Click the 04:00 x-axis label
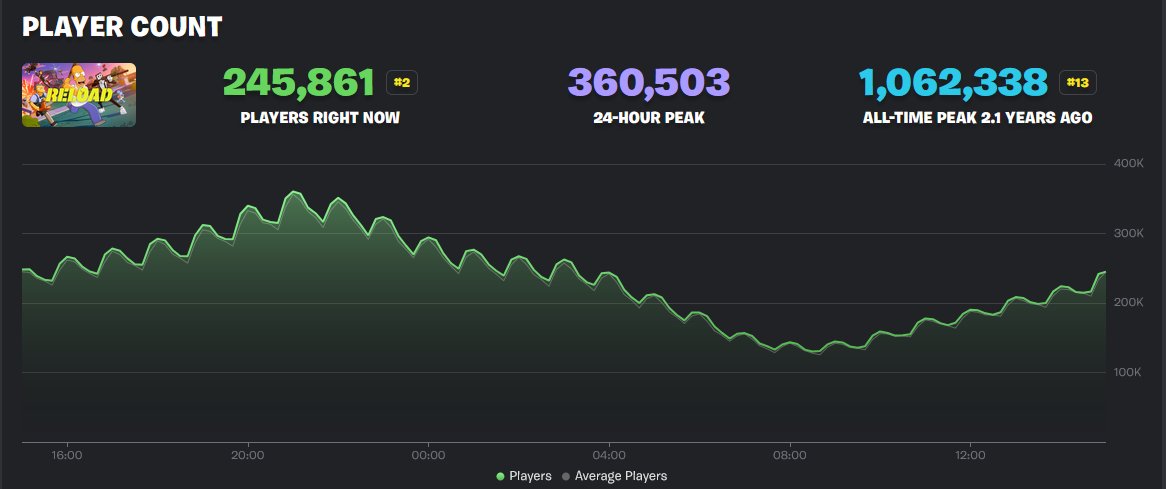 [609, 454]
